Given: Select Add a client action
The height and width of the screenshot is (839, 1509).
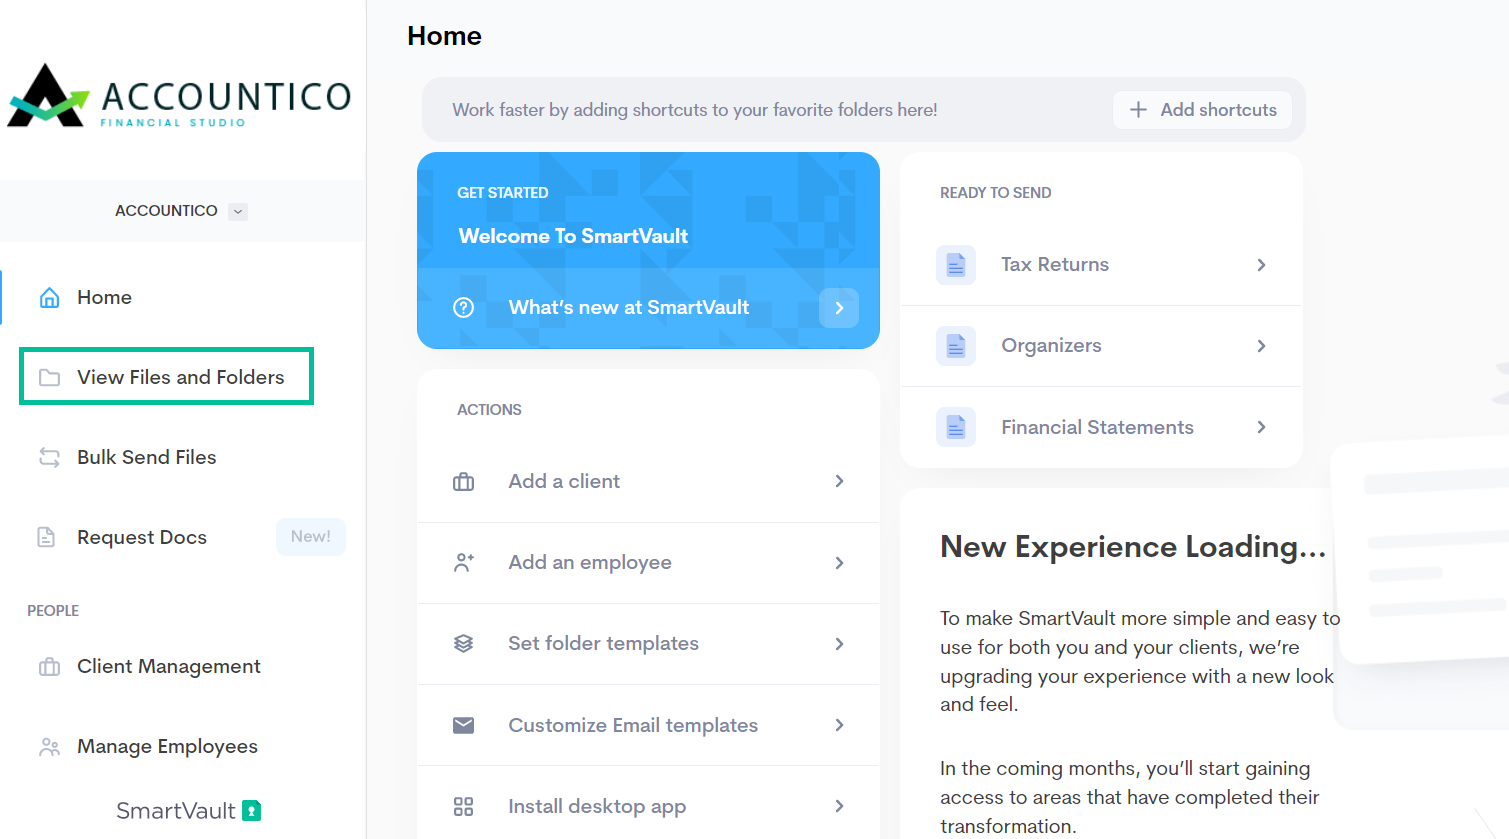Looking at the screenshot, I should coord(564,482).
